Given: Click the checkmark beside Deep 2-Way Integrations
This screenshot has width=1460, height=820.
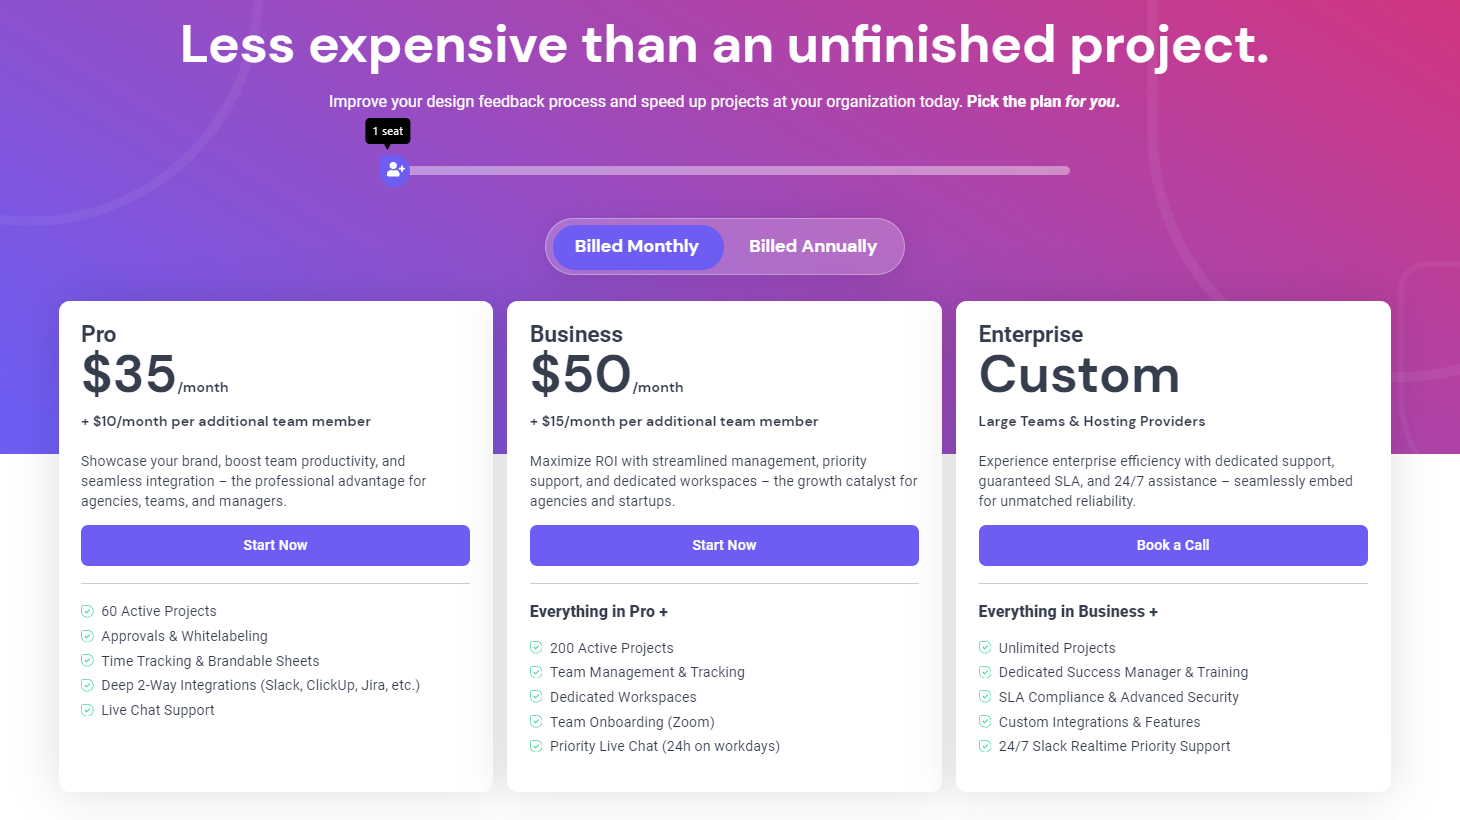Looking at the screenshot, I should click(86, 685).
